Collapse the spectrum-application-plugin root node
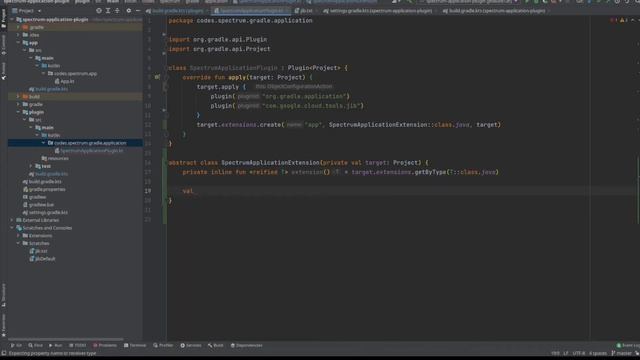 click(x=12, y=19)
